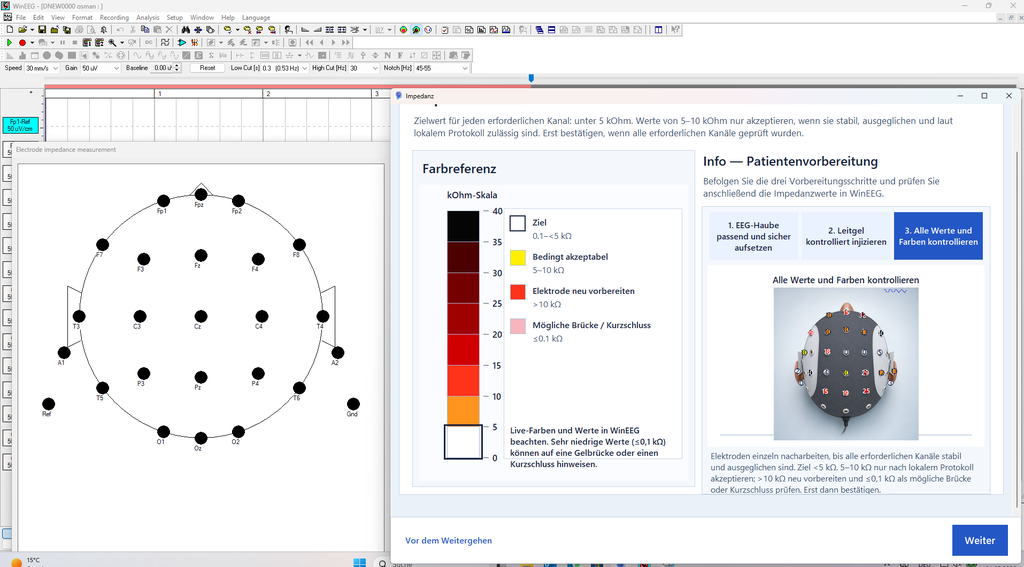Screen dimensions: 1024x567
Task: Open the Language menu
Action: 256,18
